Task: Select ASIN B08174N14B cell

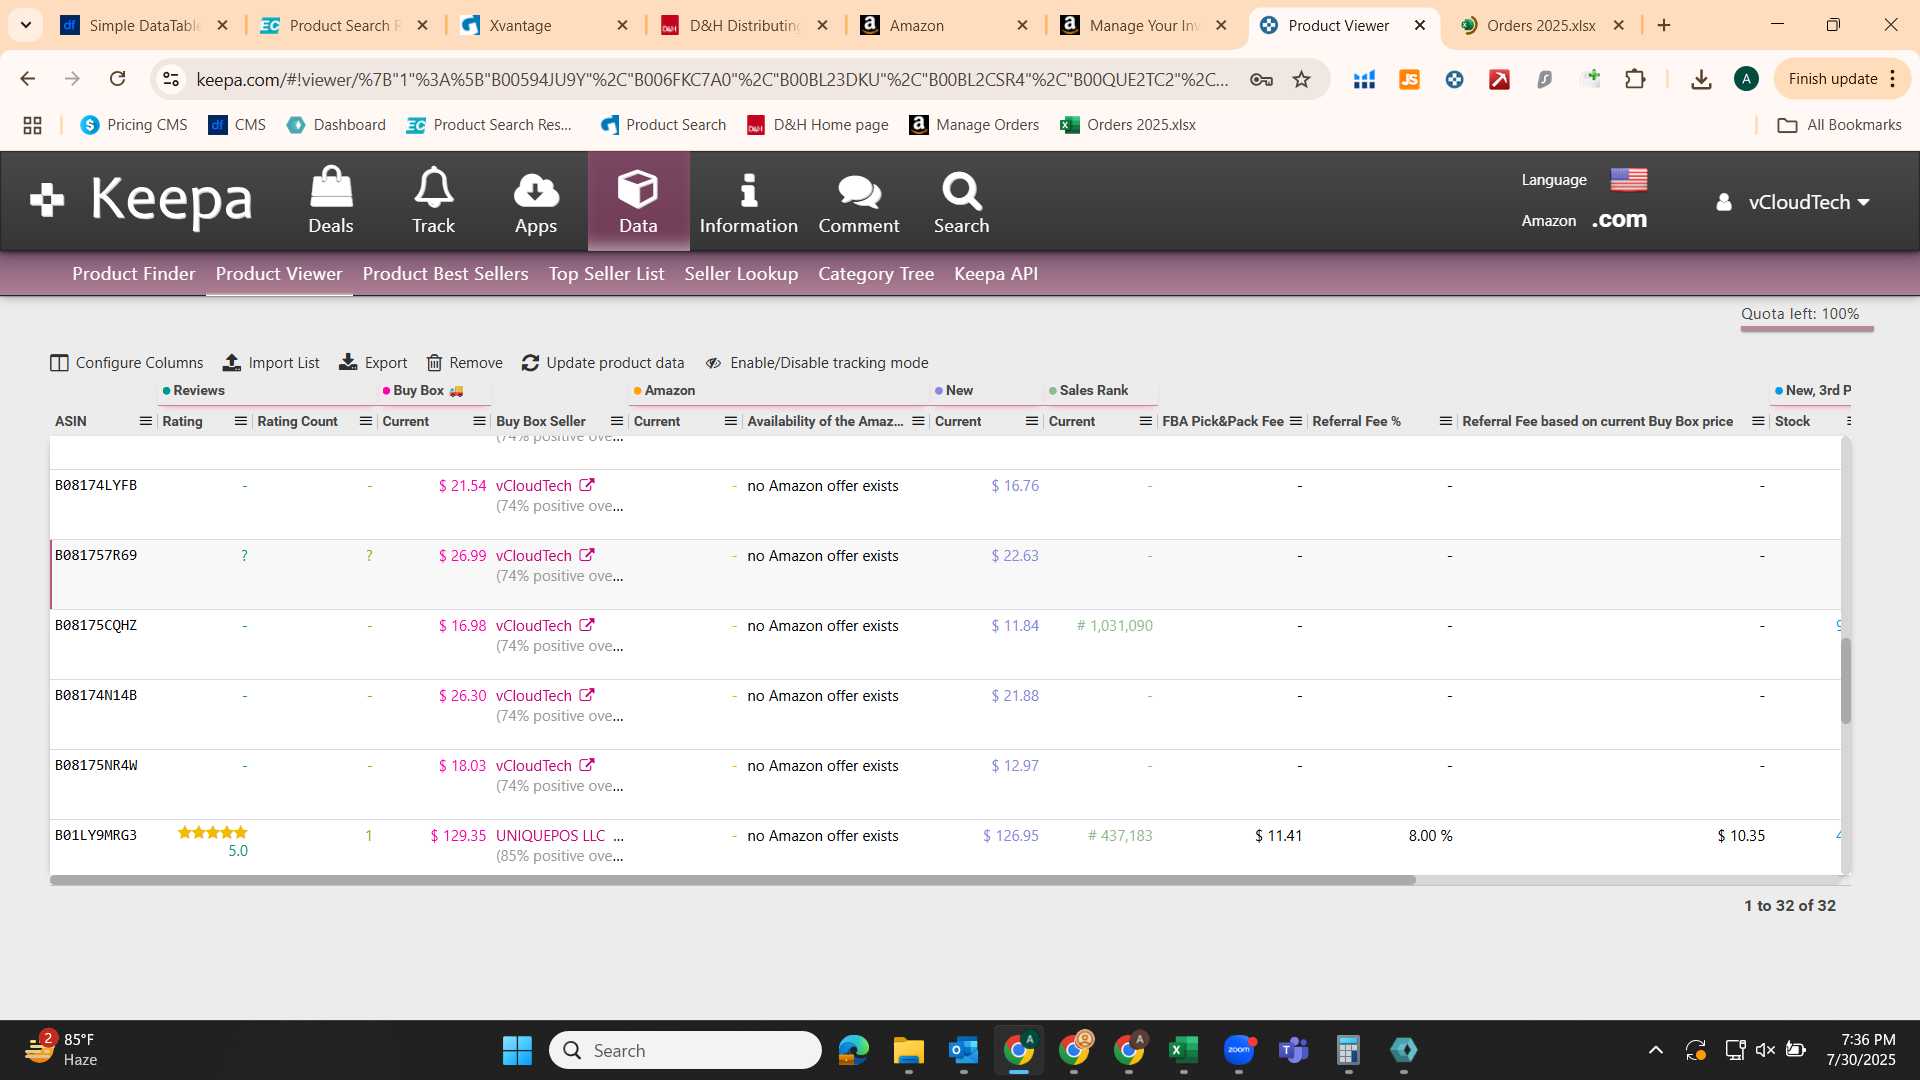Action: point(96,695)
